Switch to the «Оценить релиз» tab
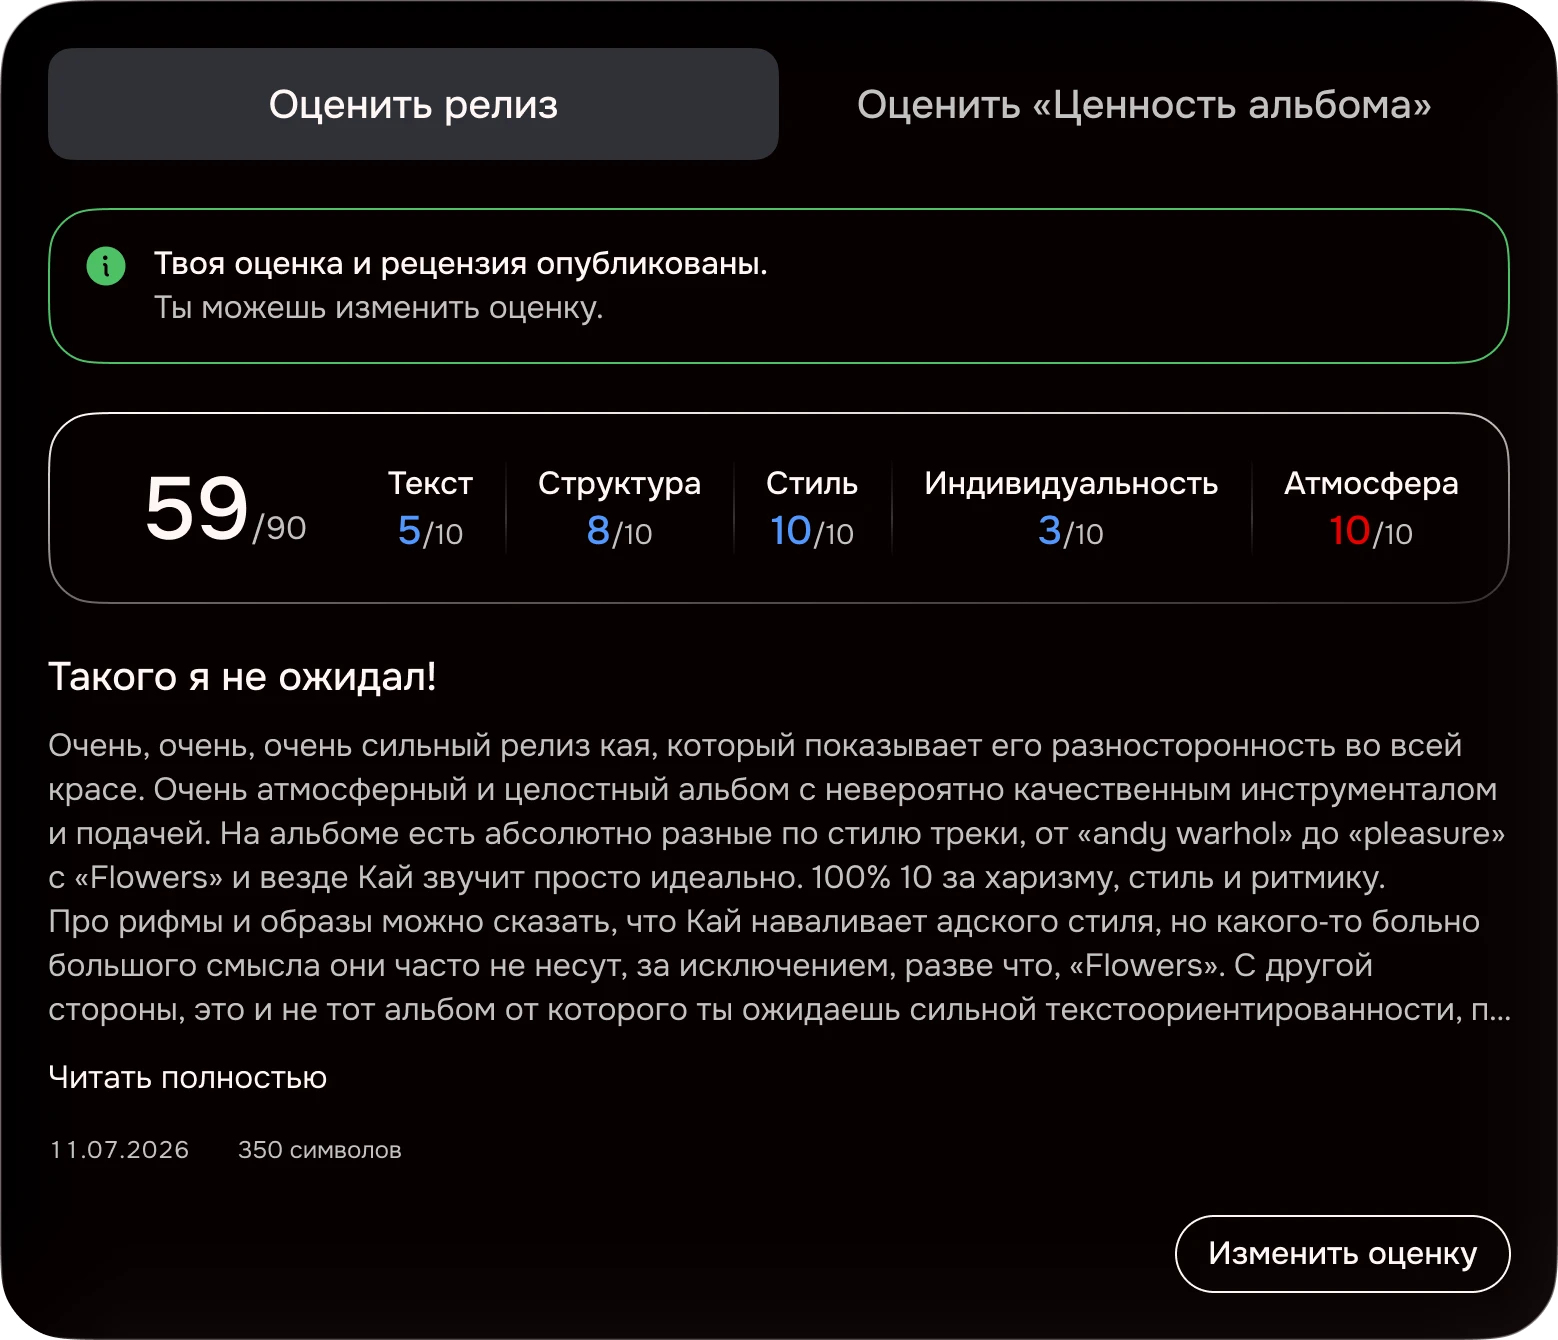The width and height of the screenshot is (1558, 1340). 413,104
